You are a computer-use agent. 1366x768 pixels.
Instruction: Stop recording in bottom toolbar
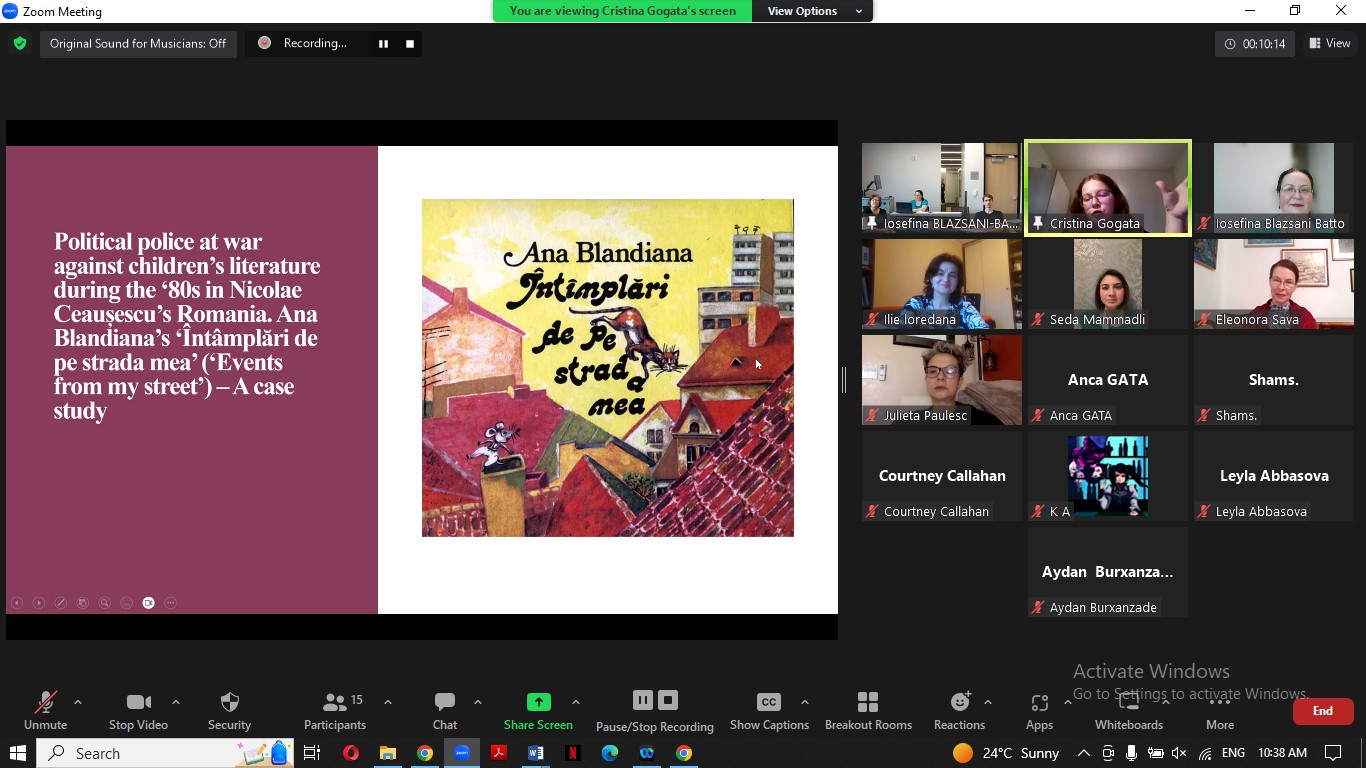(669, 700)
